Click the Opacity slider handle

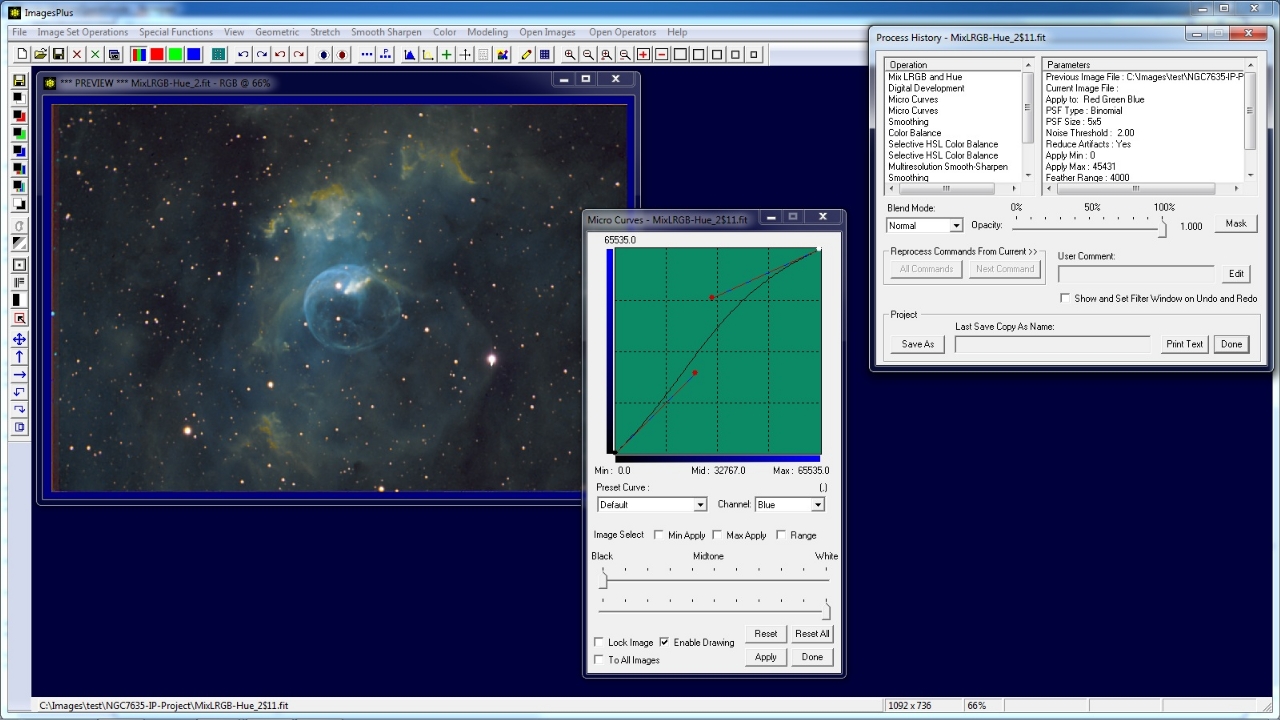click(x=1163, y=228)
